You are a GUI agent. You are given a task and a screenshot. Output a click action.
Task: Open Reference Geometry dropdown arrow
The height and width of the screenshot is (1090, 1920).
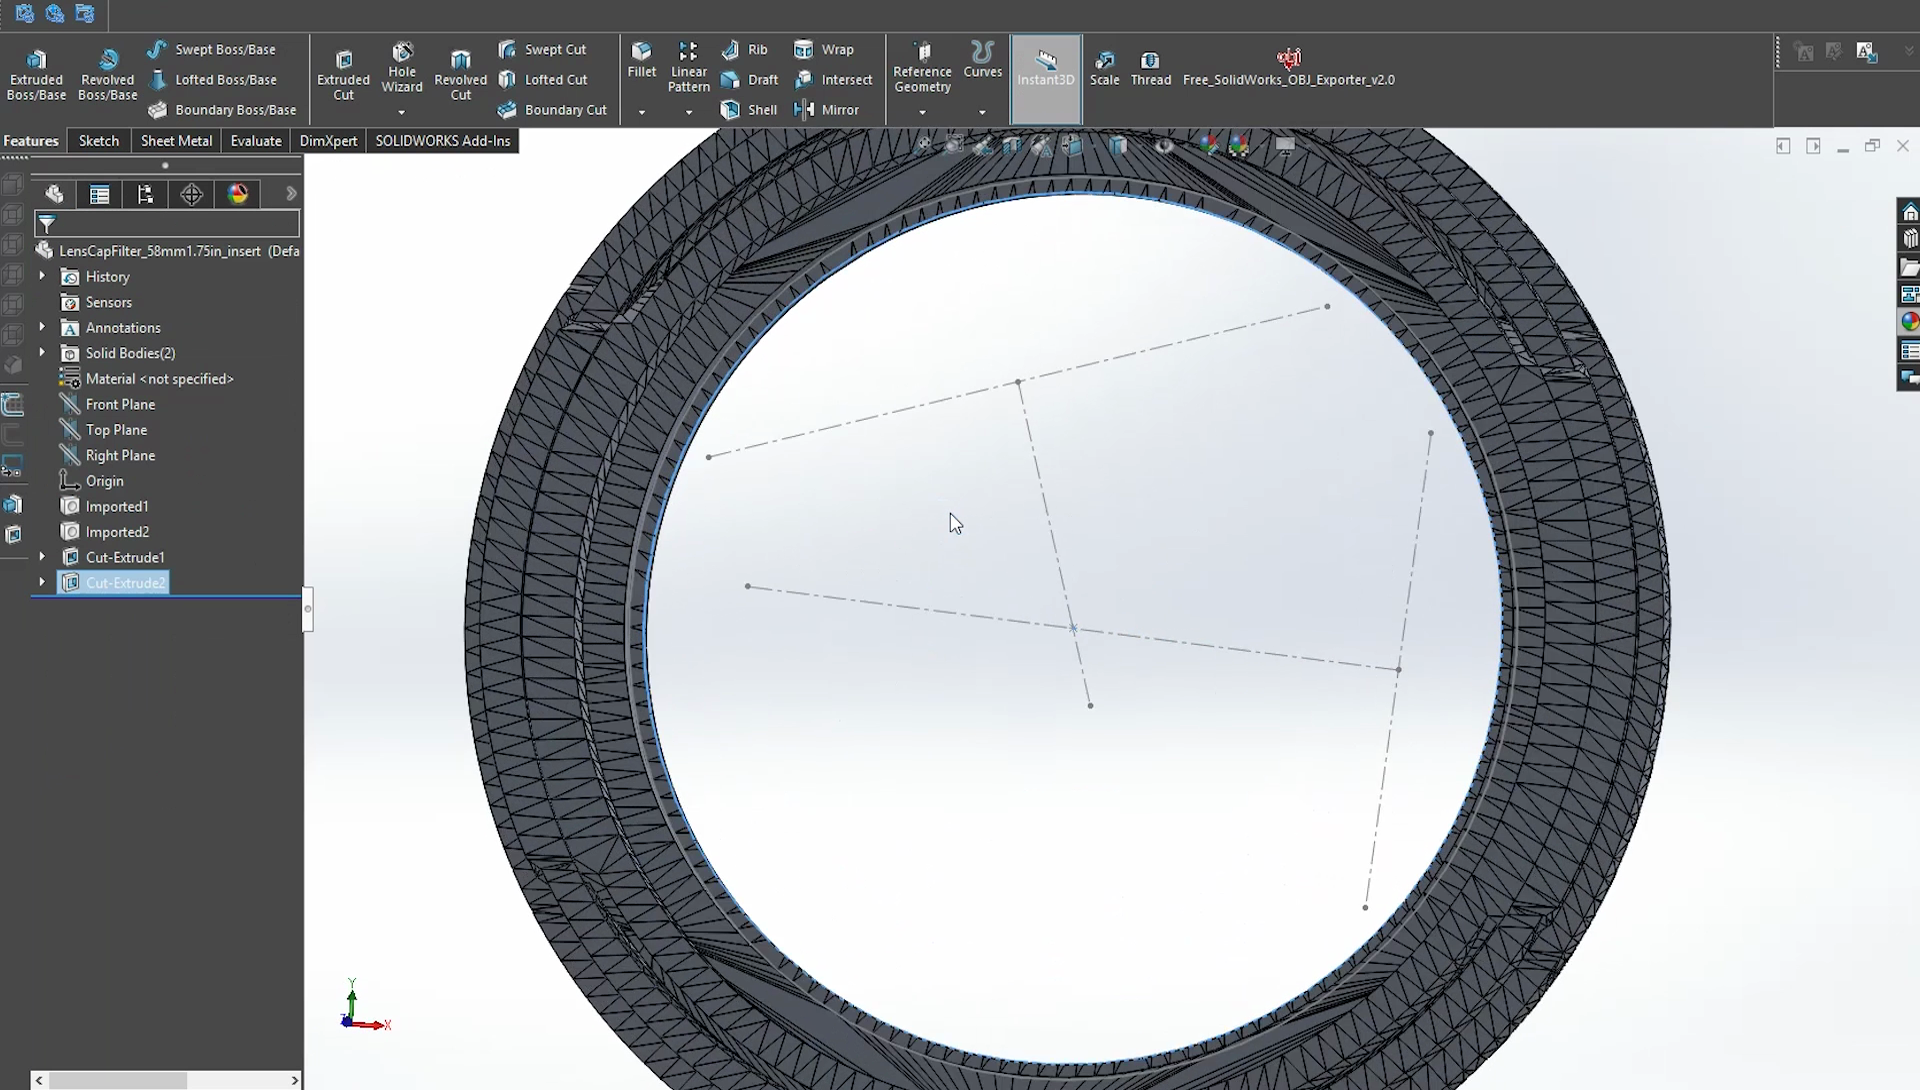pyautogui.click(x=922, y=112)
